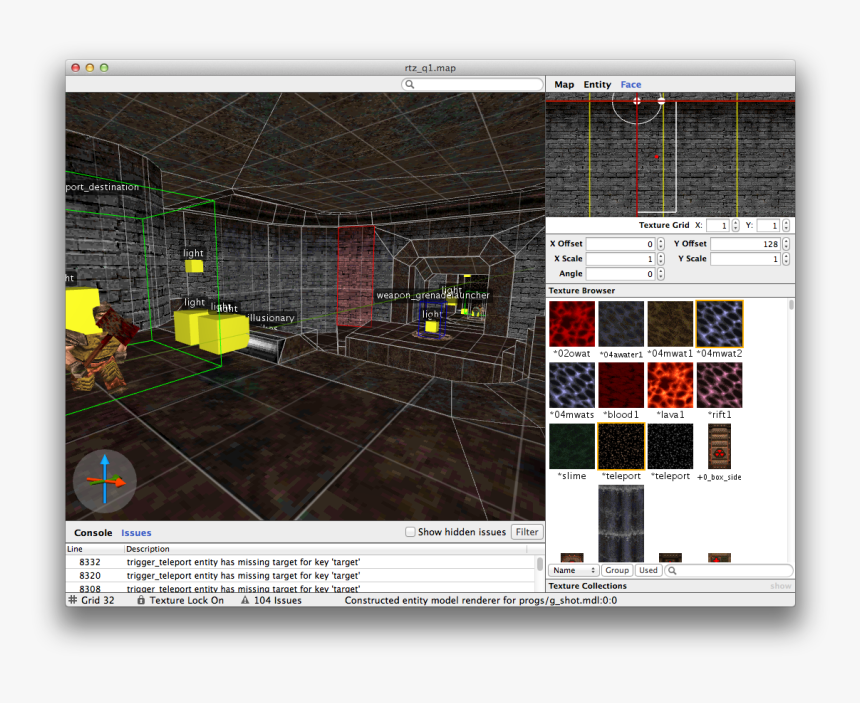Viewport: 860px width, 703px height.
Task: Open the Issues tab
Action: tap(136, 532)
